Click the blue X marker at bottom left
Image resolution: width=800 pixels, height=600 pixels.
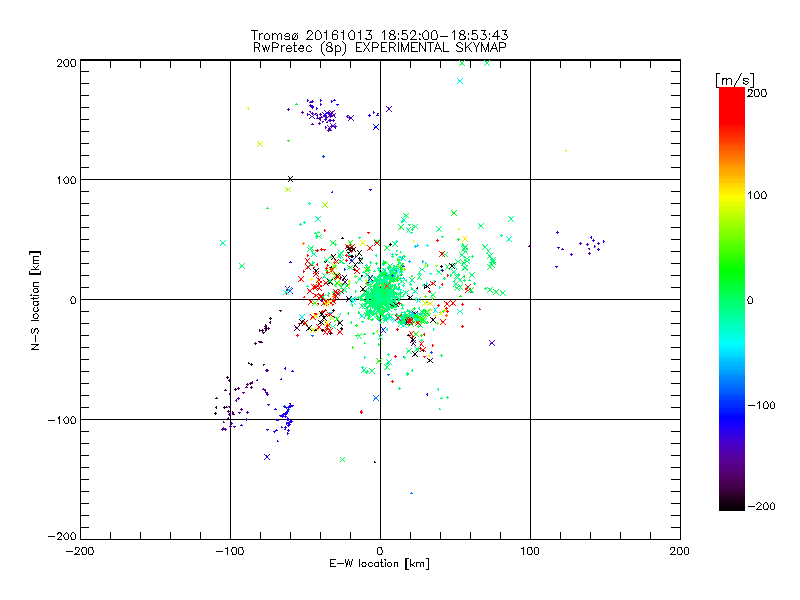pos(267,457)
